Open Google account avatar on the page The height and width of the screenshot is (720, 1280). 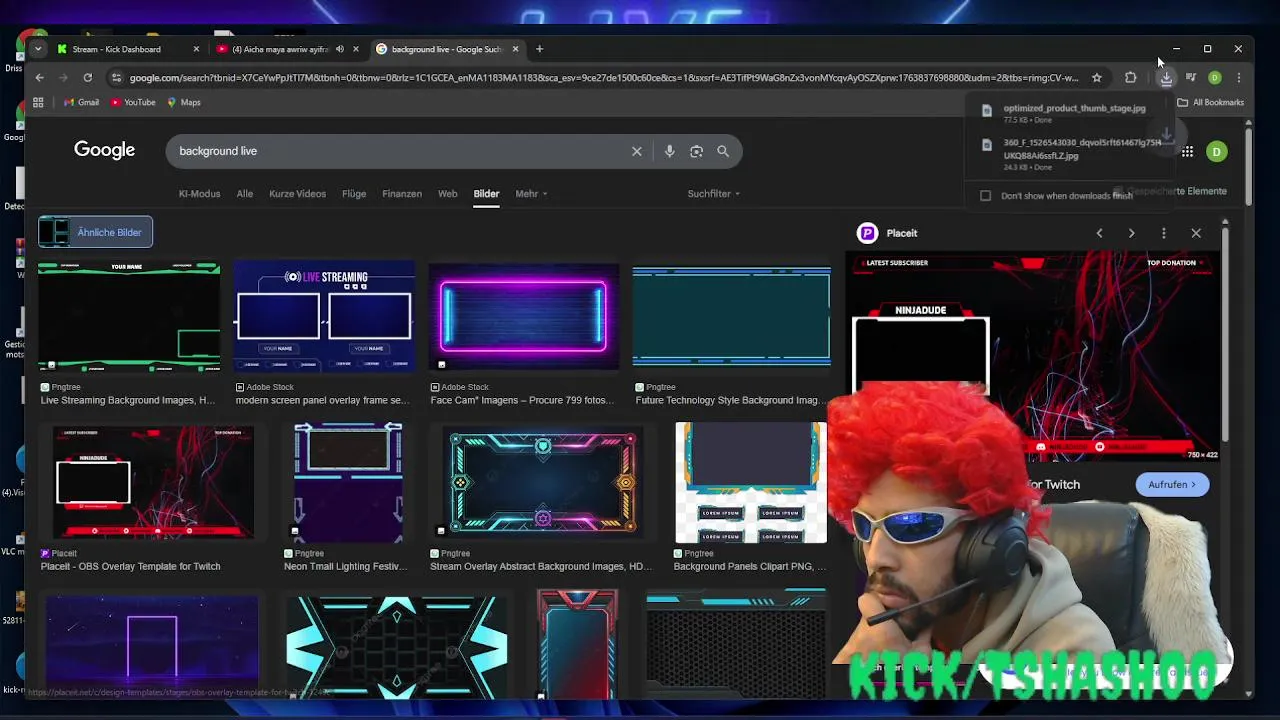coord(1216,151)
